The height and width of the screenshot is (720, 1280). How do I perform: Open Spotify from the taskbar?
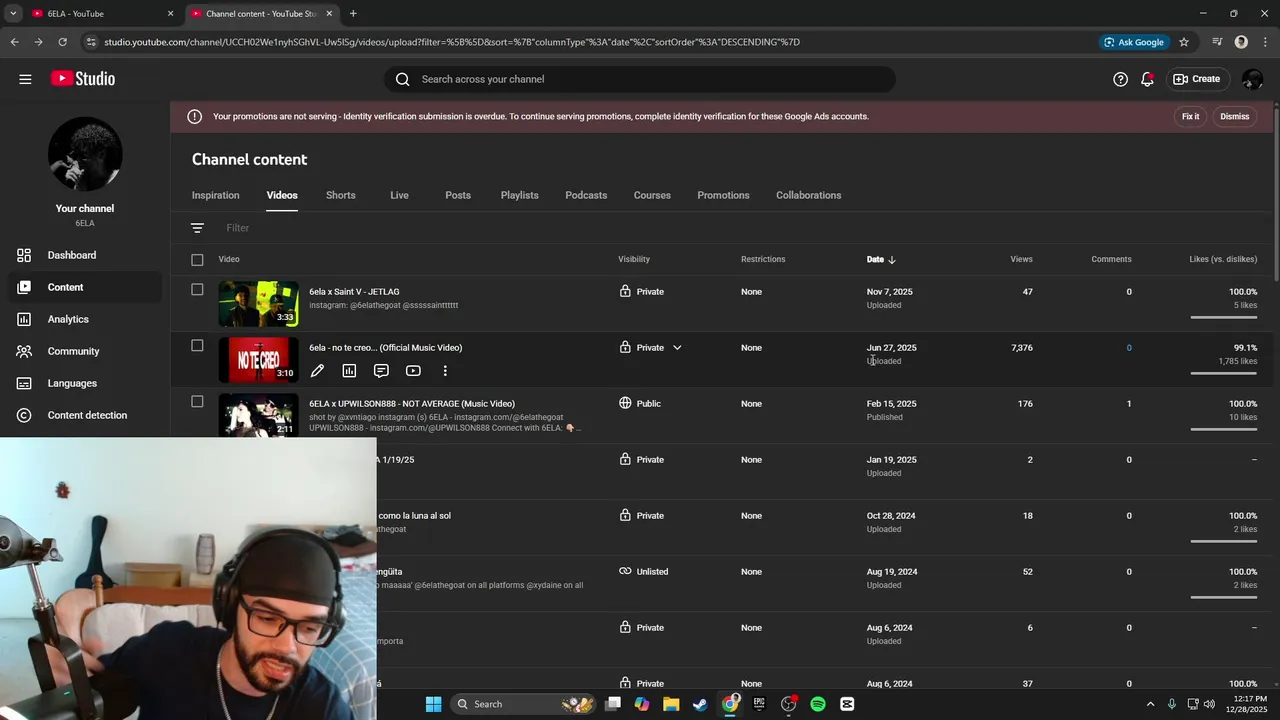tap(818, 704)
